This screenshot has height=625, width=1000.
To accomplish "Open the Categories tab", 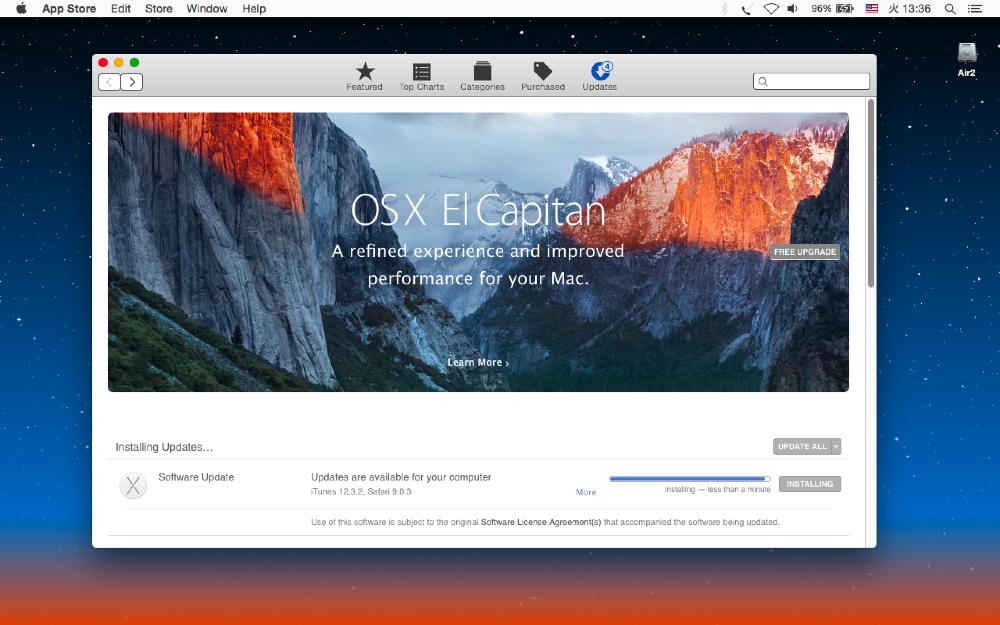I will pos(482,77).
